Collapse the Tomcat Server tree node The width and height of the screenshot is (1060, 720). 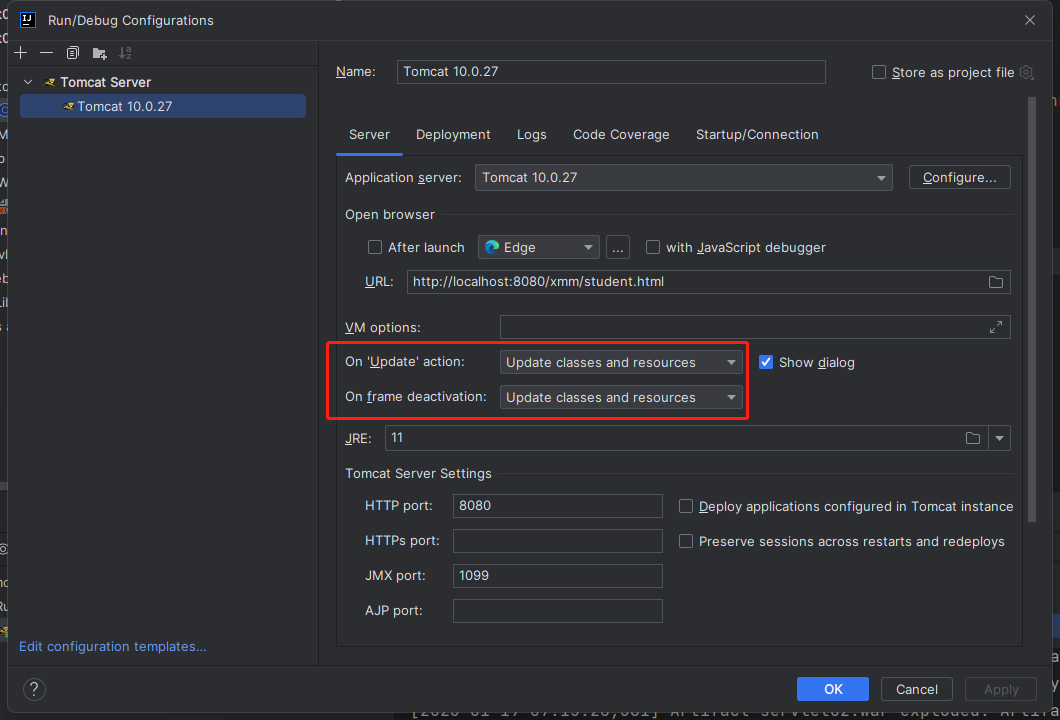(28, 82)
